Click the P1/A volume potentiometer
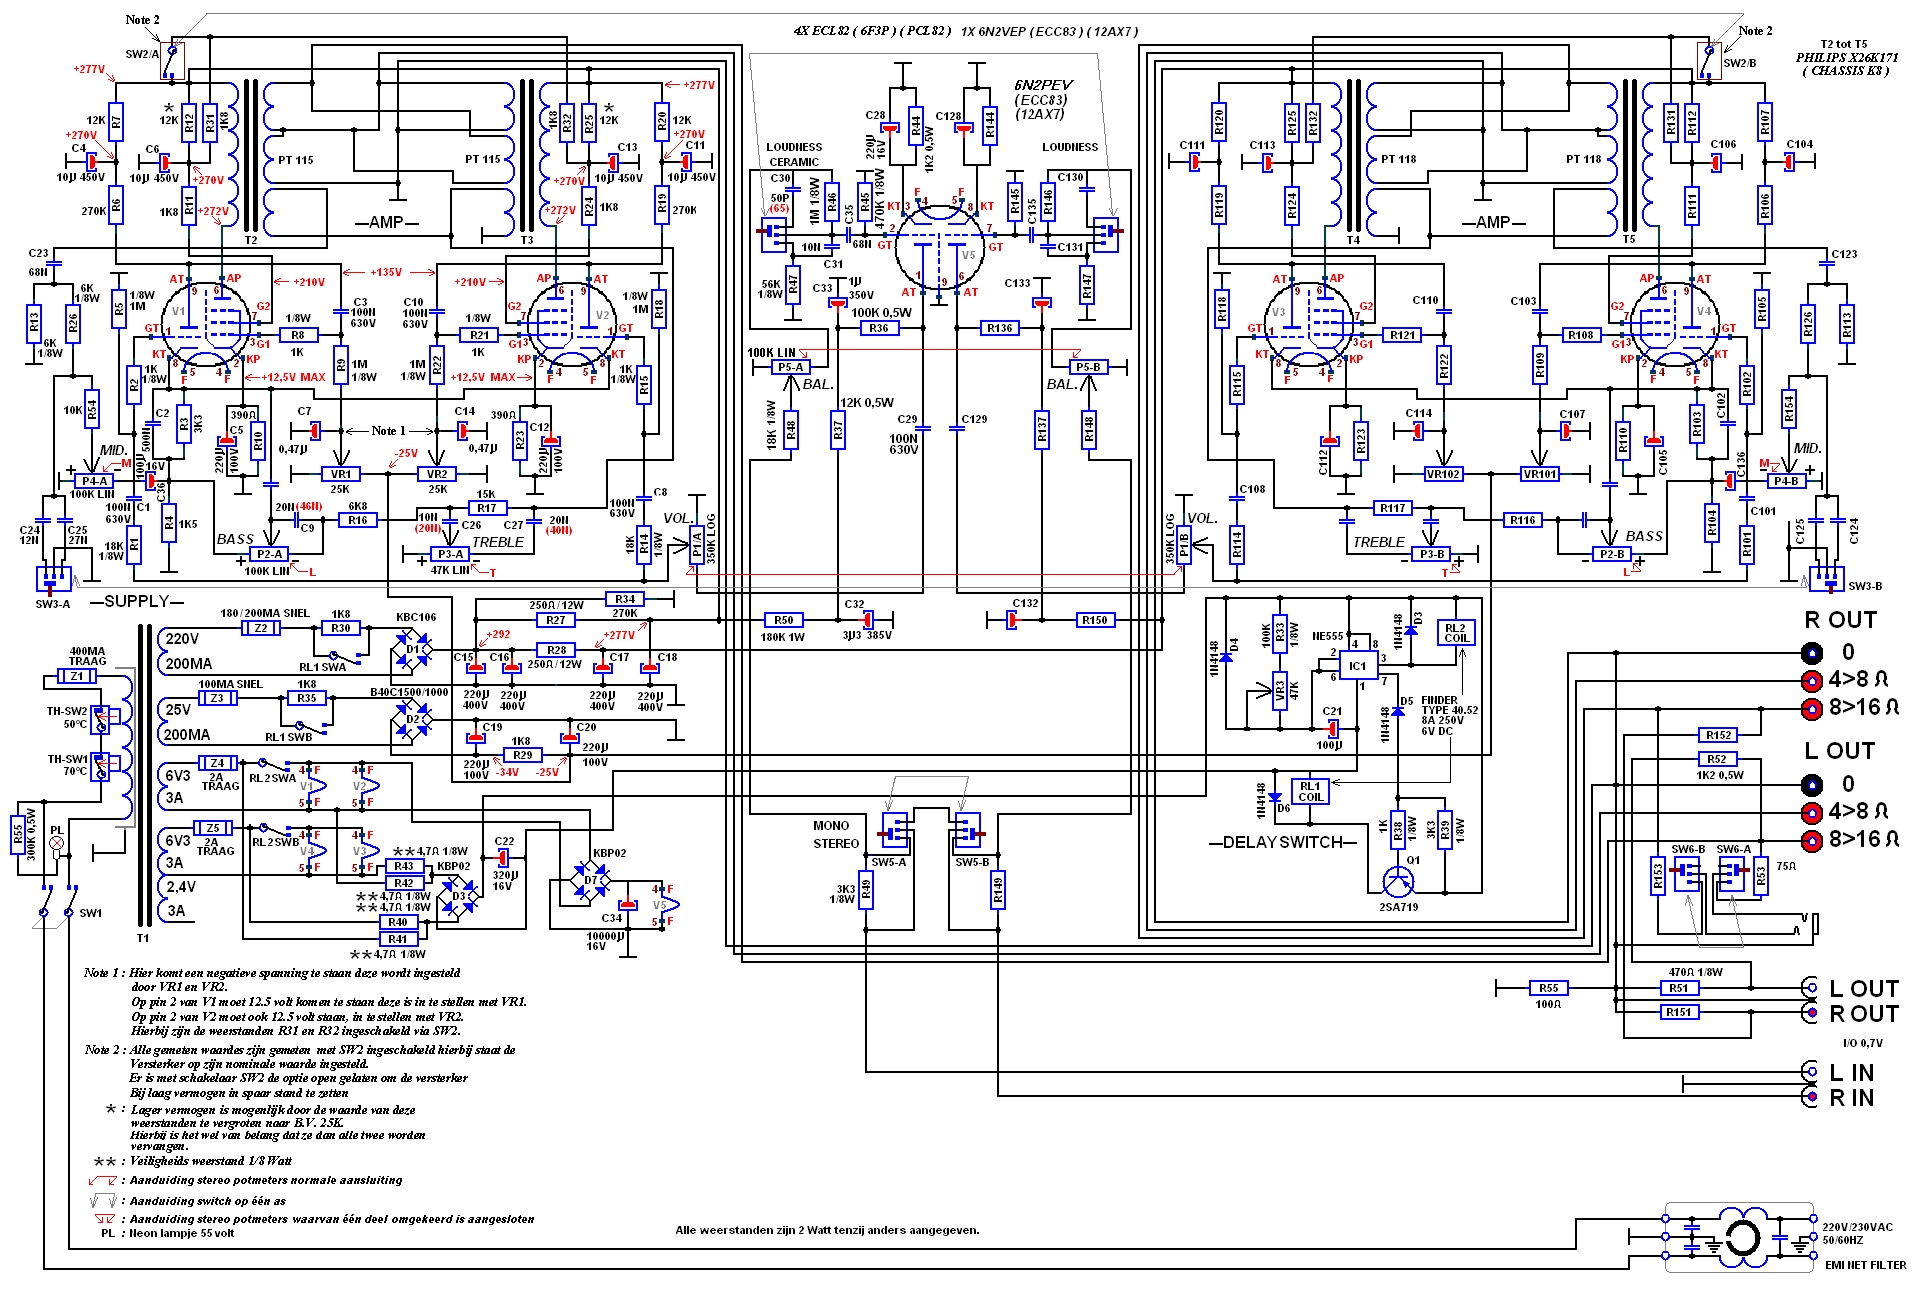The width and height of the screenshot is (1914, 1293). [698, 545]
